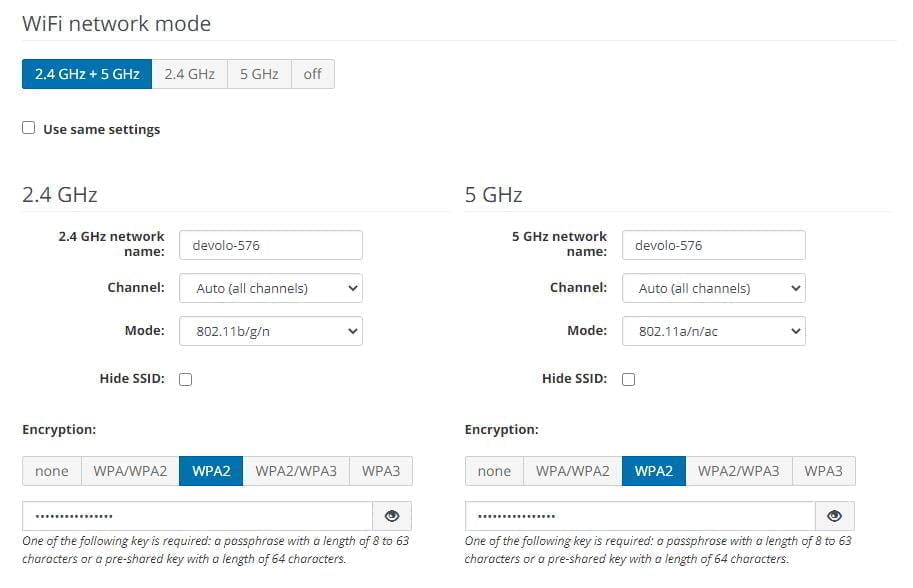Turn WiFi network mode off
Image resolution: width=913 pixels, height=588 pixels.
coord(313,74)
